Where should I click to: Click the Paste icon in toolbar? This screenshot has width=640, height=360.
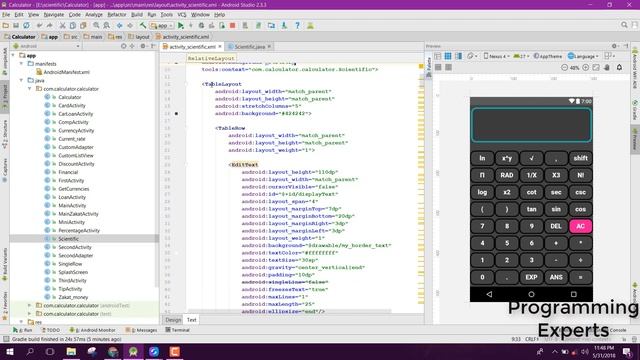[x=83, y=25]
